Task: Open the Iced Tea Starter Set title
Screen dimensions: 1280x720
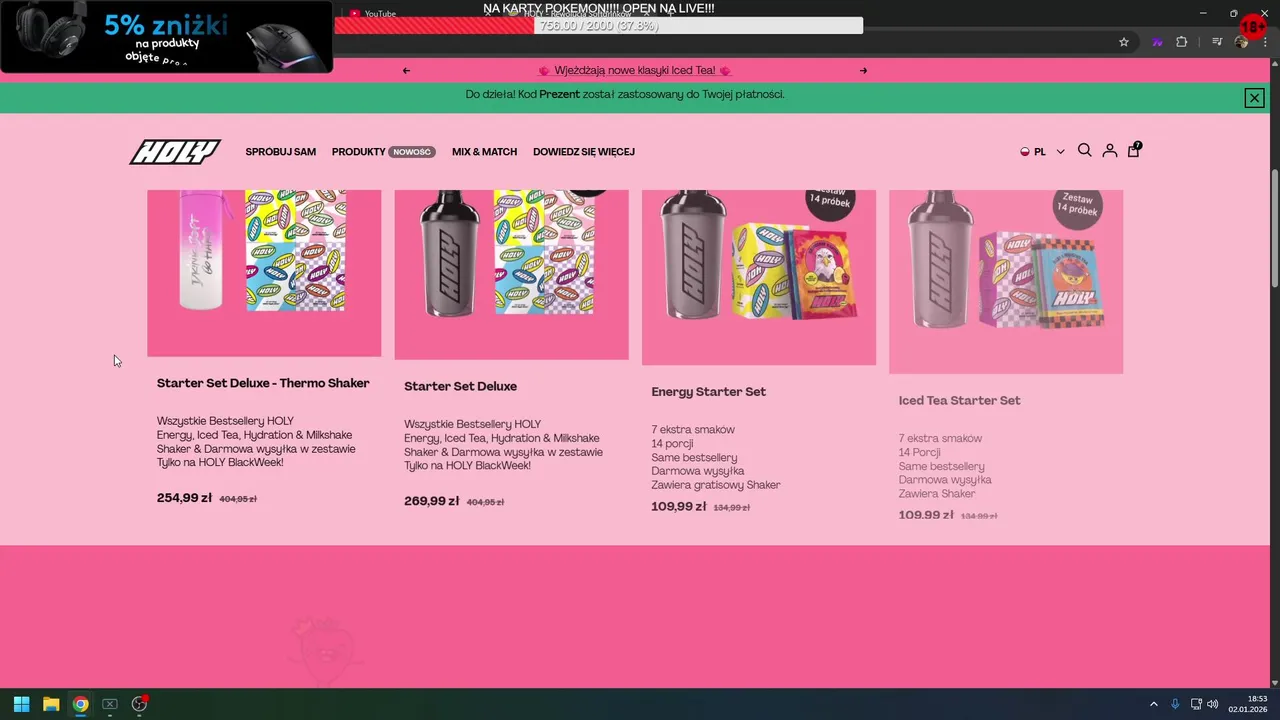Action: (959, 401)
